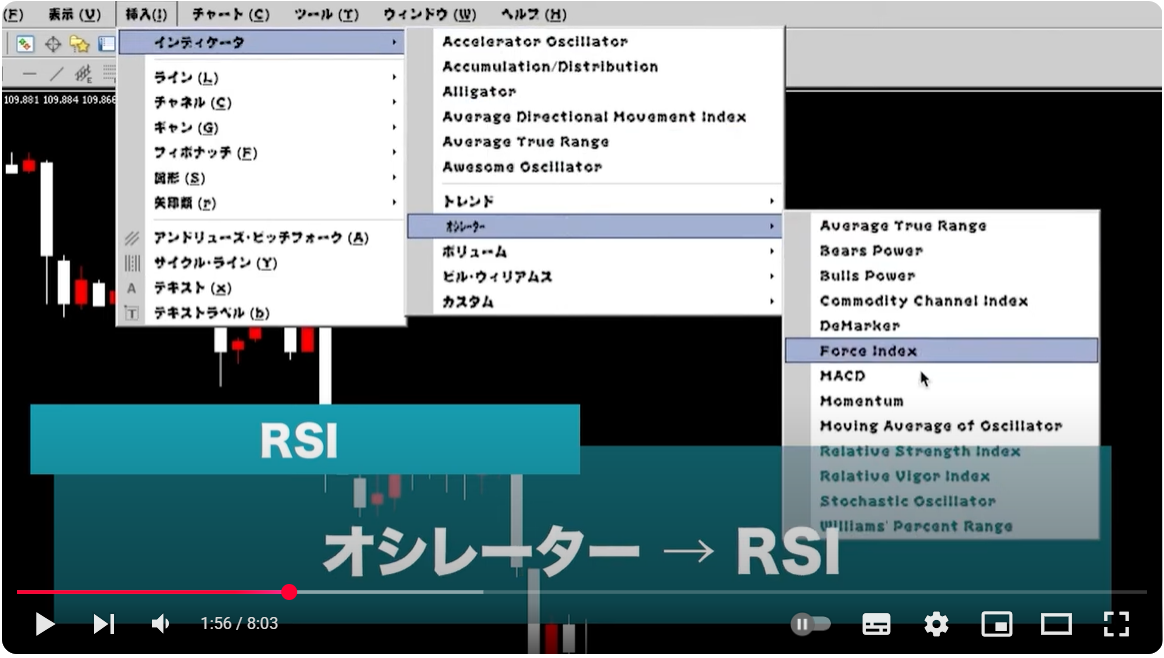The image size is (1164, 658).
Task: Select the Horizontal Line drawing tool
Action: tap(28, 73)
